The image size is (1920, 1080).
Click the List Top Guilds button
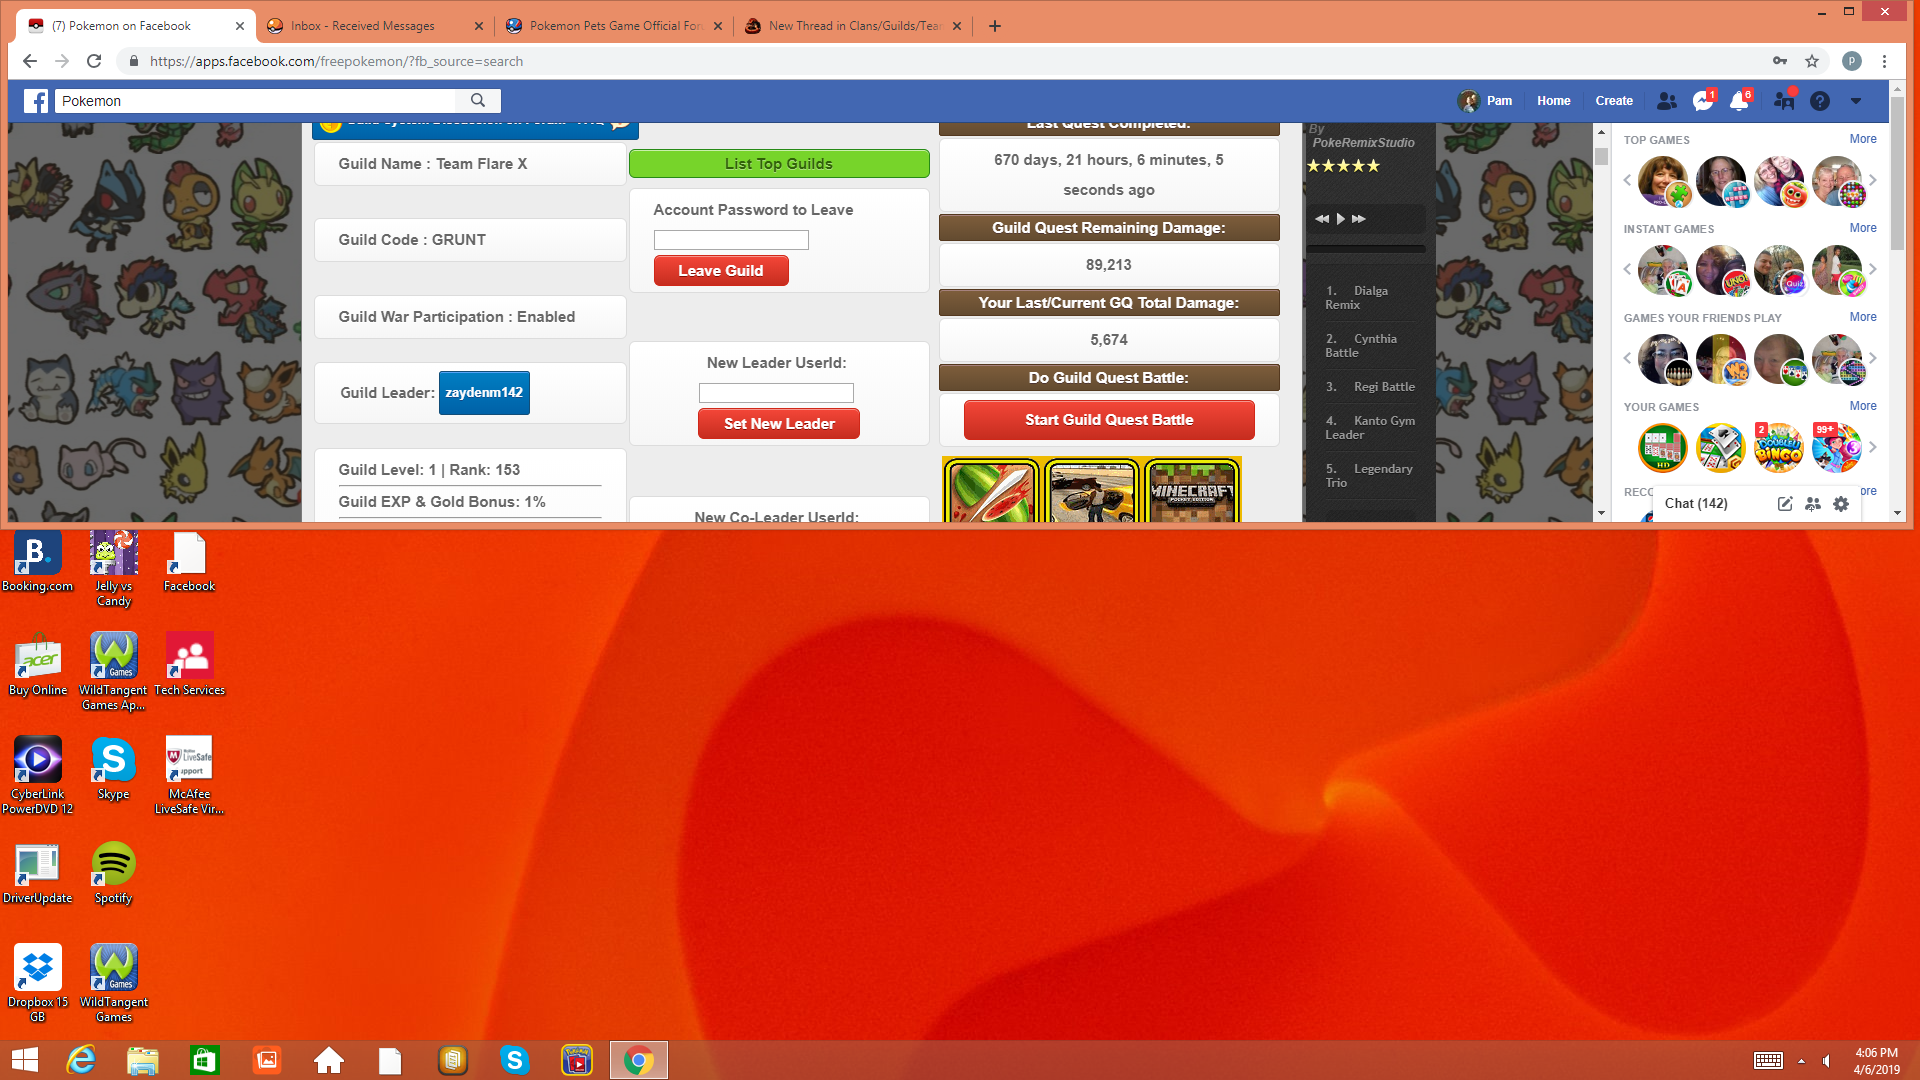(x=779, y=164)
